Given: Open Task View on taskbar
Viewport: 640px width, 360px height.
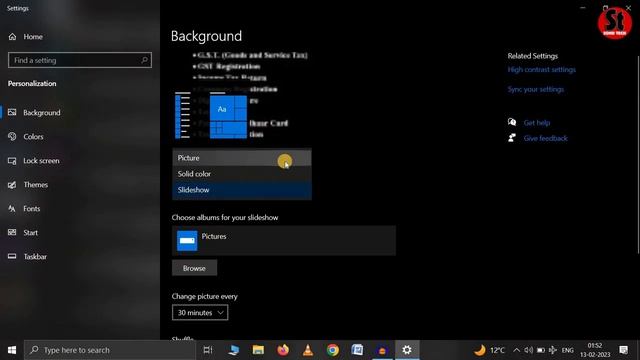Looking at the screenshot, I should (x=208, y=350).
